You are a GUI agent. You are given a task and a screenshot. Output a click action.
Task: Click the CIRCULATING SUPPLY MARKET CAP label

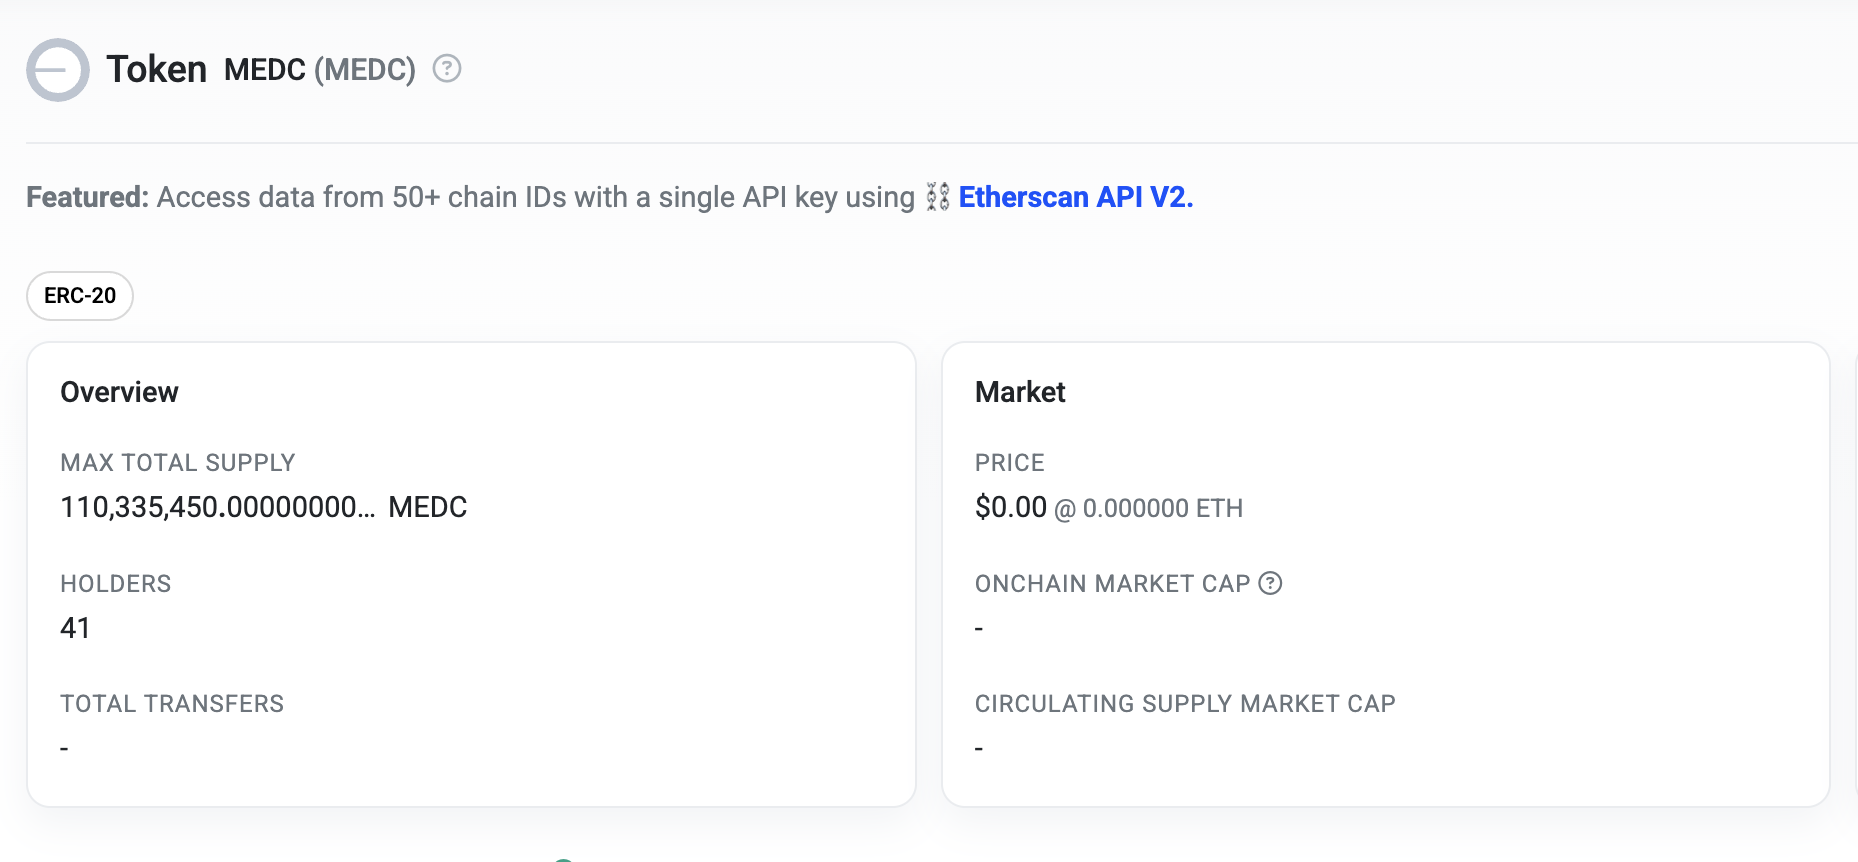click(1185, 704)
